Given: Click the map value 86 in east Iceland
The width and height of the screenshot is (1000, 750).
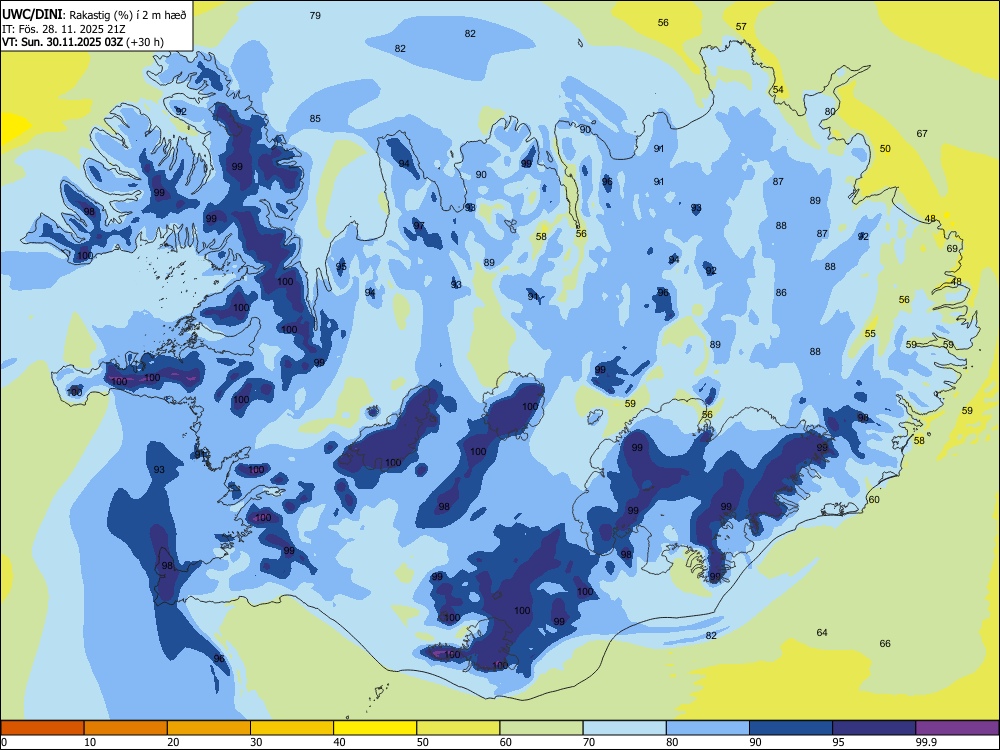Looking at the screenshot, I should pos(781,293).
